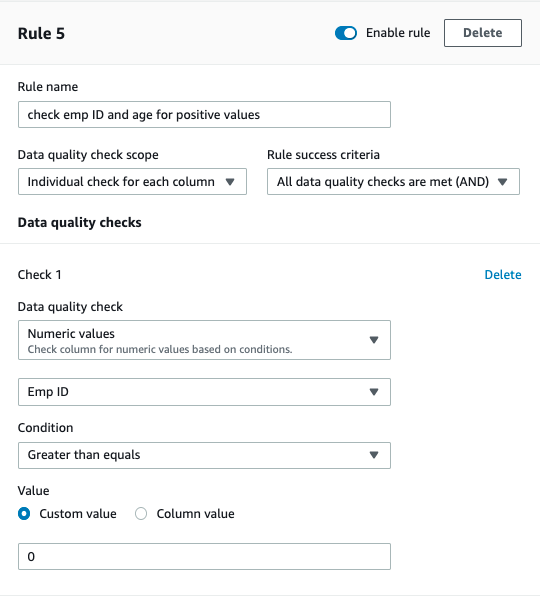Open the Data quality check scope dropdown
The height and width of the screenshot is (597, 540).
click(132, 182)
